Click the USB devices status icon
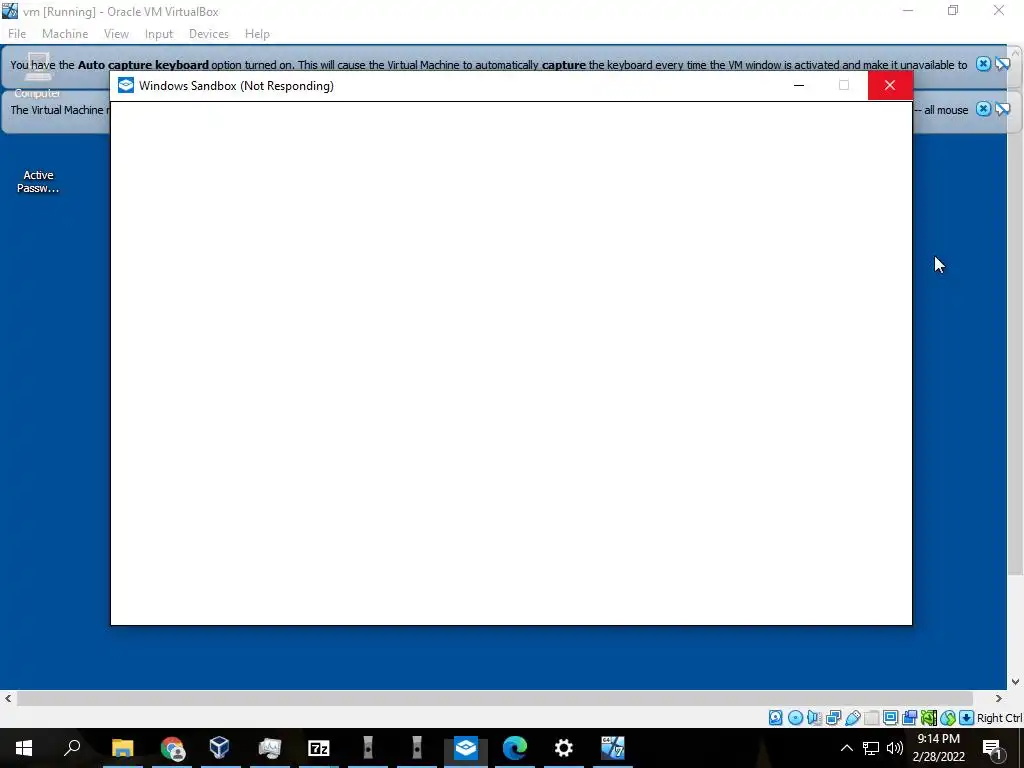1024x768 pixels. coord(852,718)
